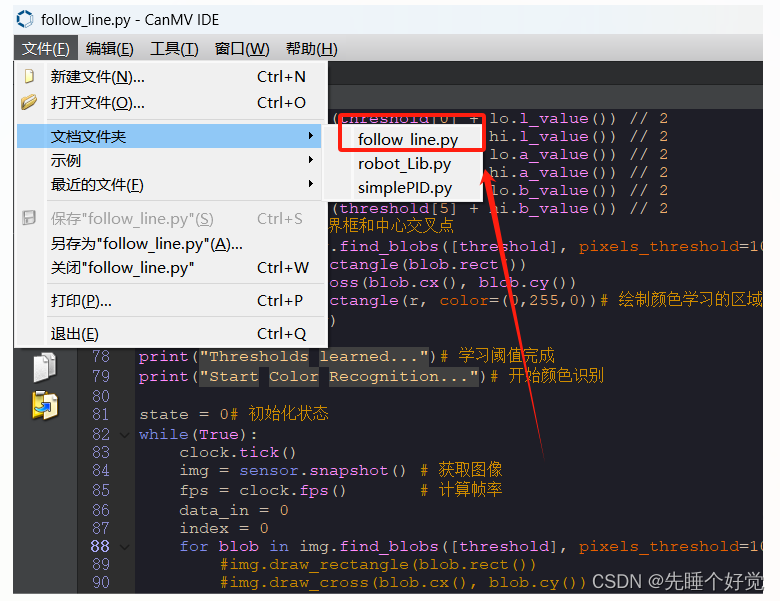This screenshot has height=601, width=780.
Task: Open the 工具(T) menu
Action: point(174,49)
